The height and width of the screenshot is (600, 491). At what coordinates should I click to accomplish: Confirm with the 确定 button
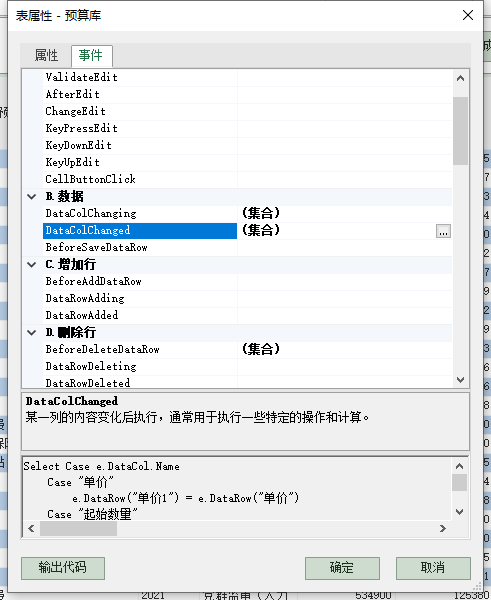(x=342, y=568)
